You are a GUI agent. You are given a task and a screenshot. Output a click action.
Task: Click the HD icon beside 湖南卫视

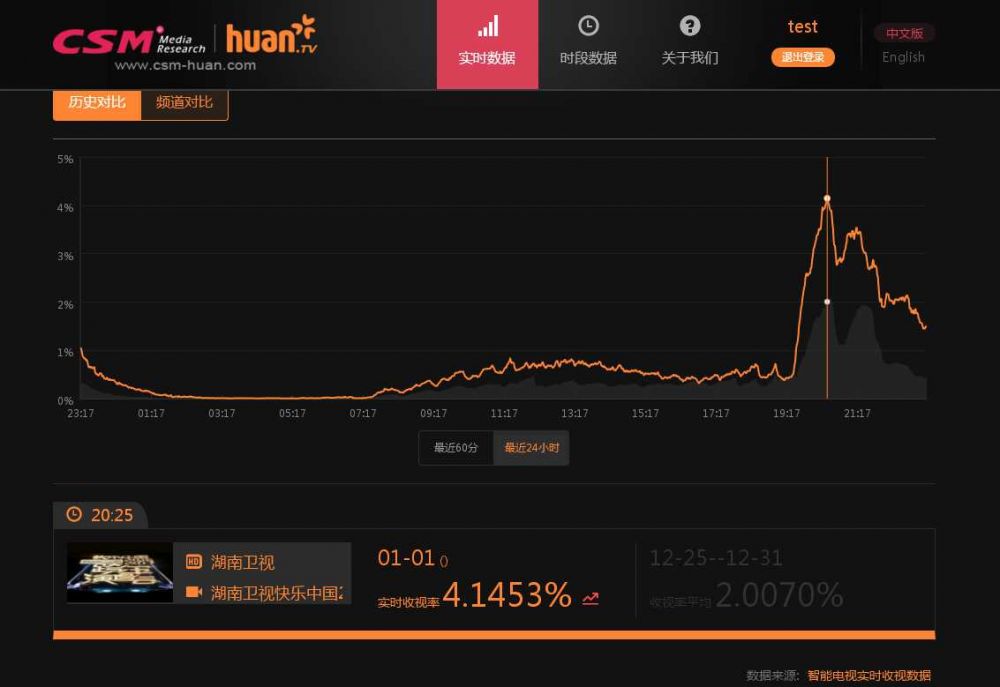click(x=194, y=562)
